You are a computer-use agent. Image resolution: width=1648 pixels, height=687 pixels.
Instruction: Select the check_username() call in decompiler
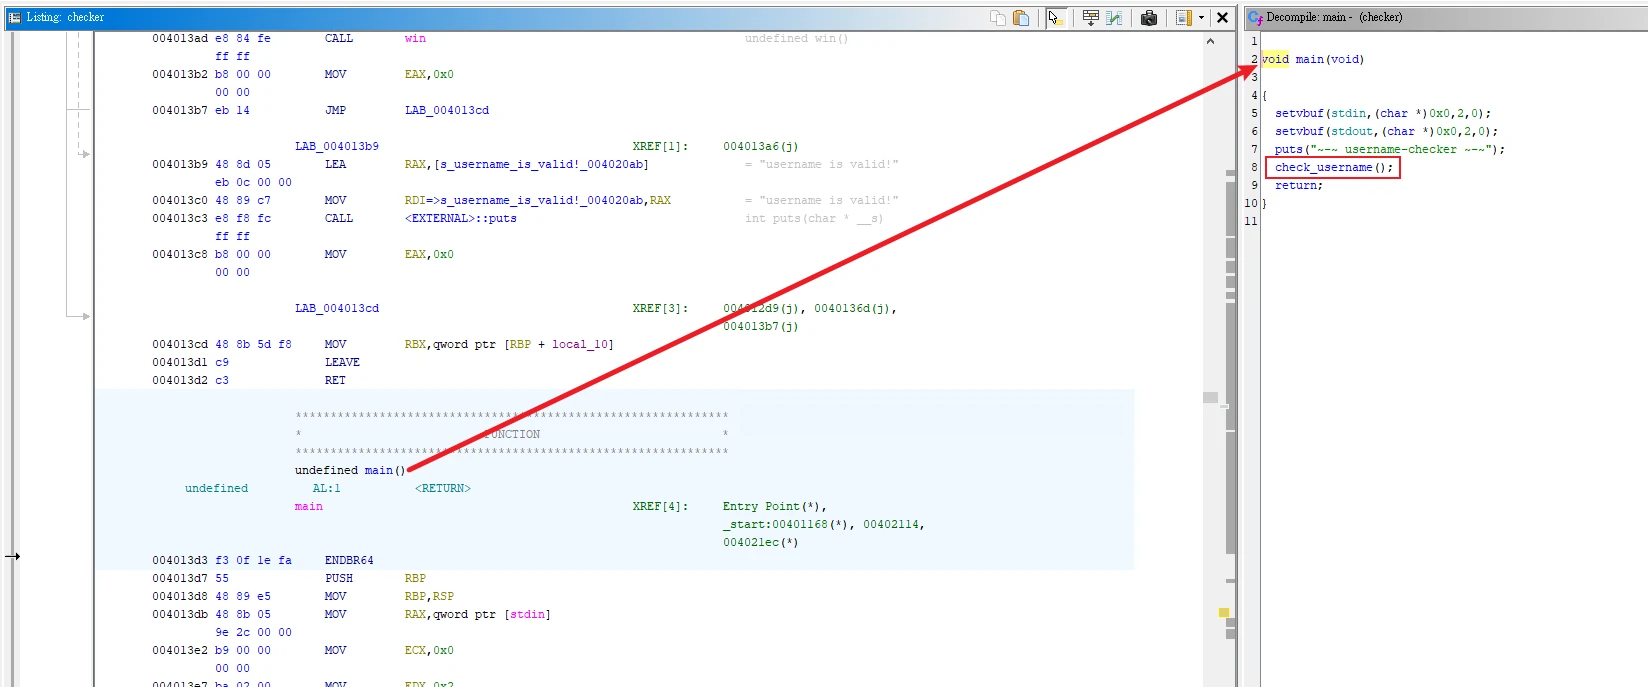coord(1333,168)
